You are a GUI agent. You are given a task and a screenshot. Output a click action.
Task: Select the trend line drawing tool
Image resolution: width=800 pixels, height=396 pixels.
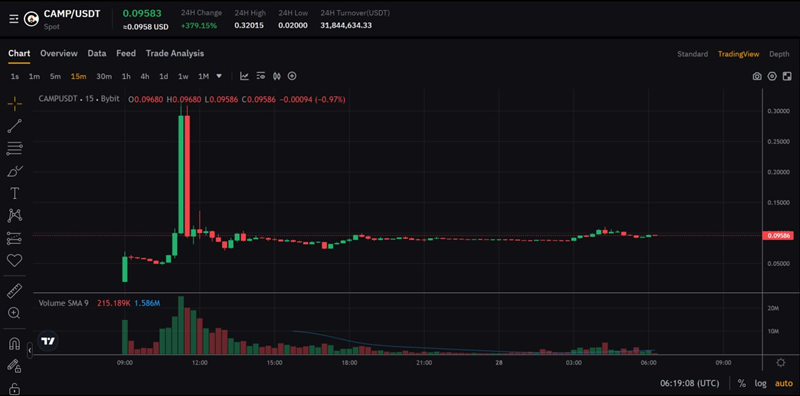[x=14, y=126]
